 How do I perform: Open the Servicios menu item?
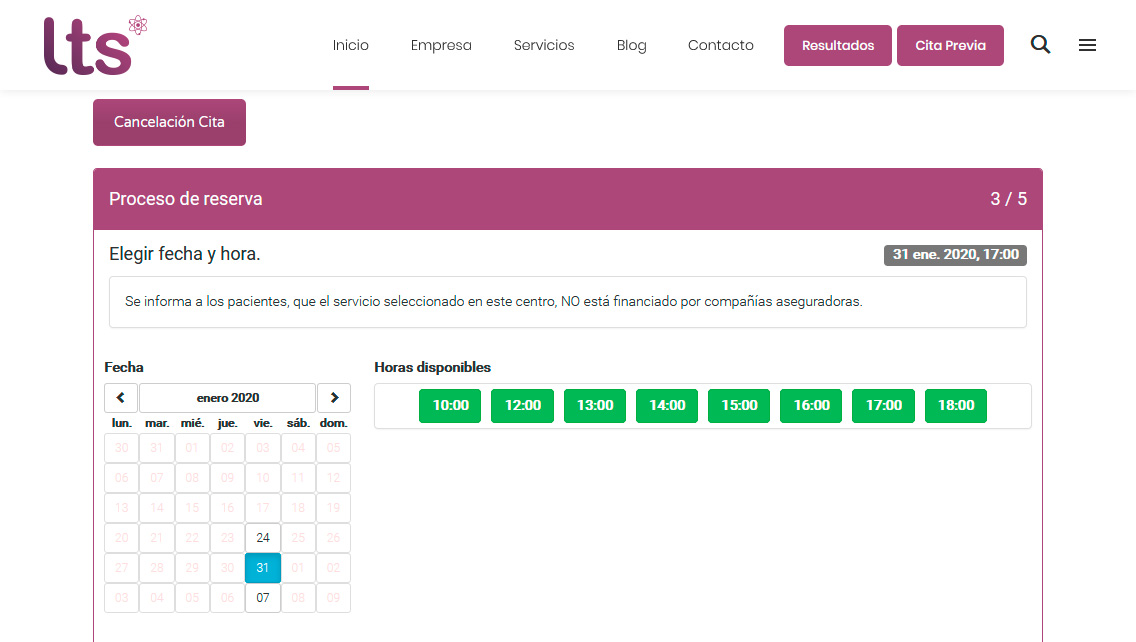(x=544, y=45)
